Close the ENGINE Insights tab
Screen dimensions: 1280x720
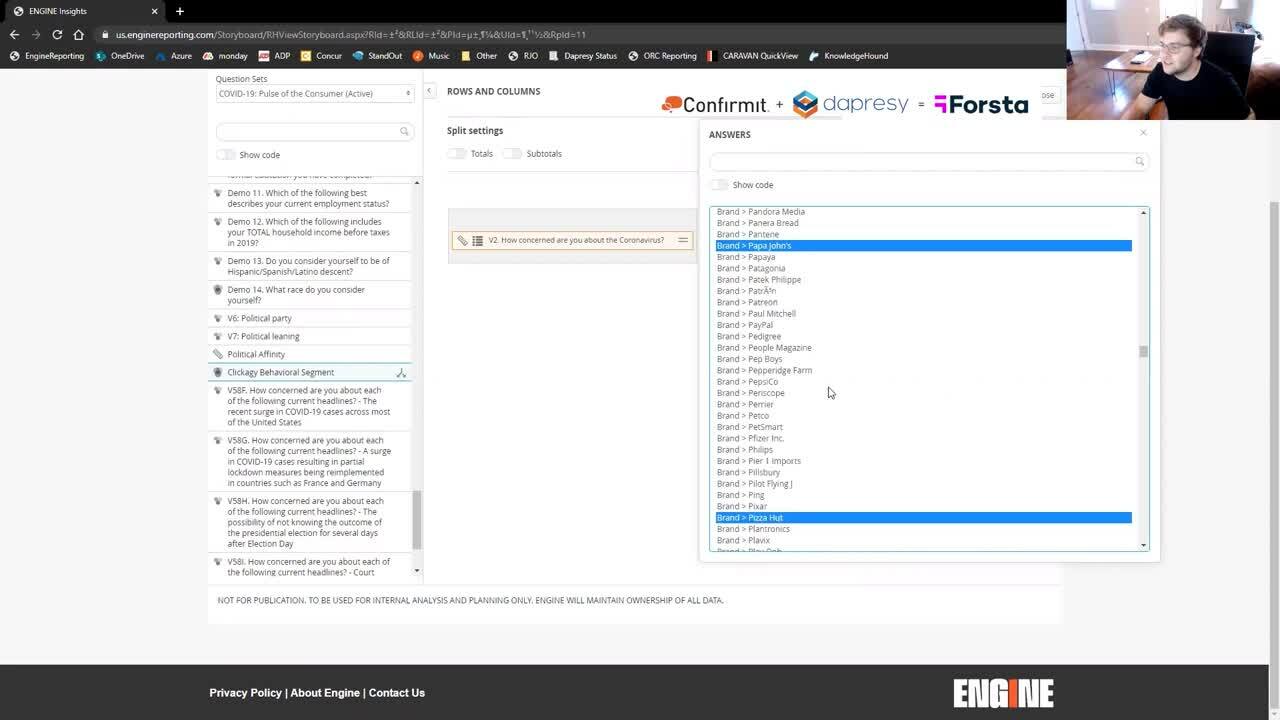pos(153,11)
